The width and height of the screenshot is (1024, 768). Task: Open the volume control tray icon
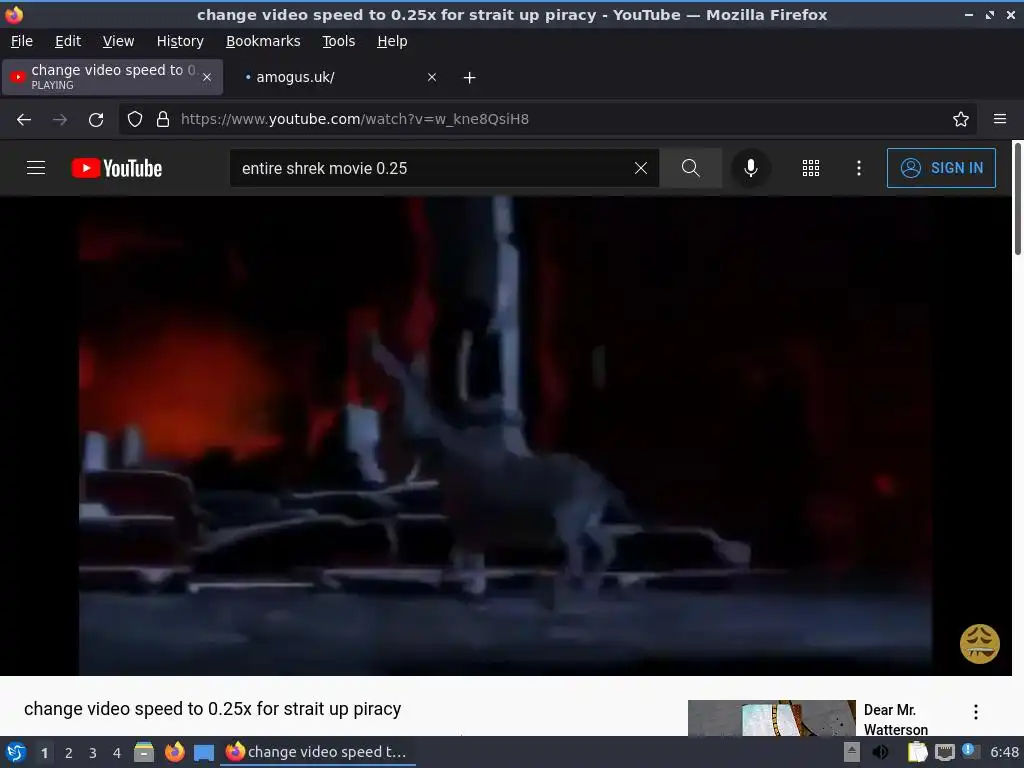click(x=881, y=752)
